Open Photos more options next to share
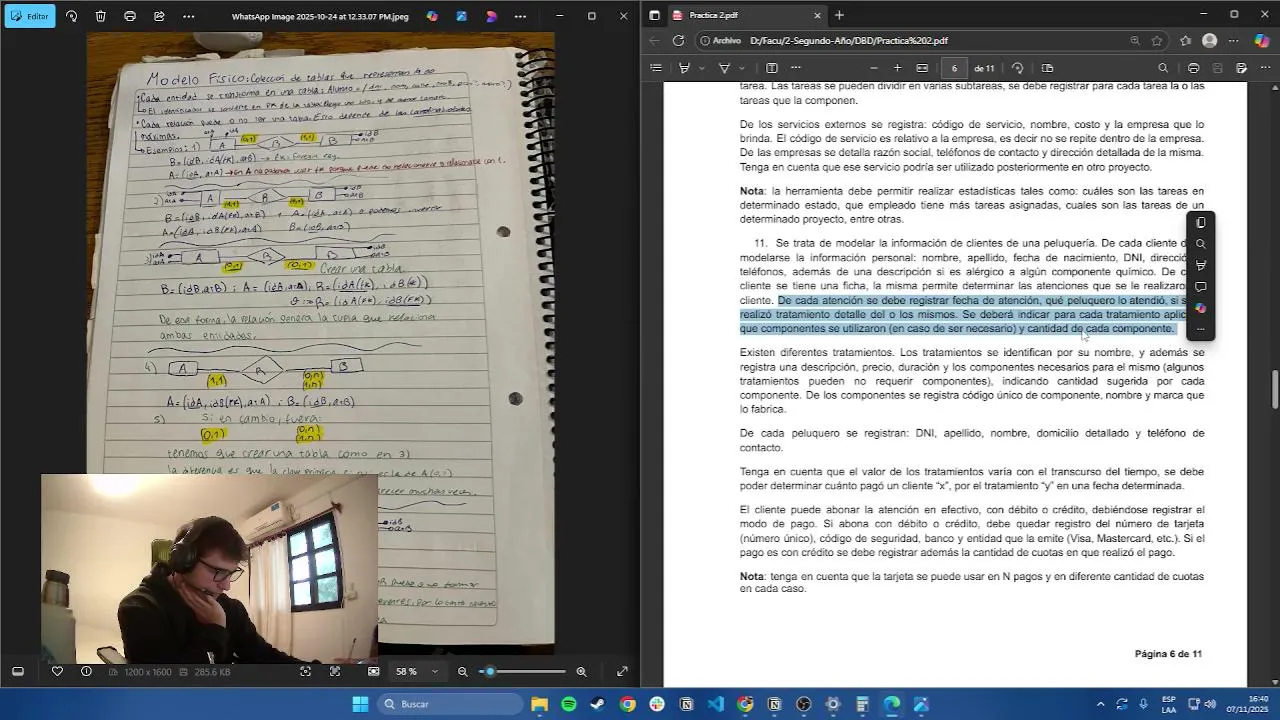1280x720 pixels. coord(189,16)
